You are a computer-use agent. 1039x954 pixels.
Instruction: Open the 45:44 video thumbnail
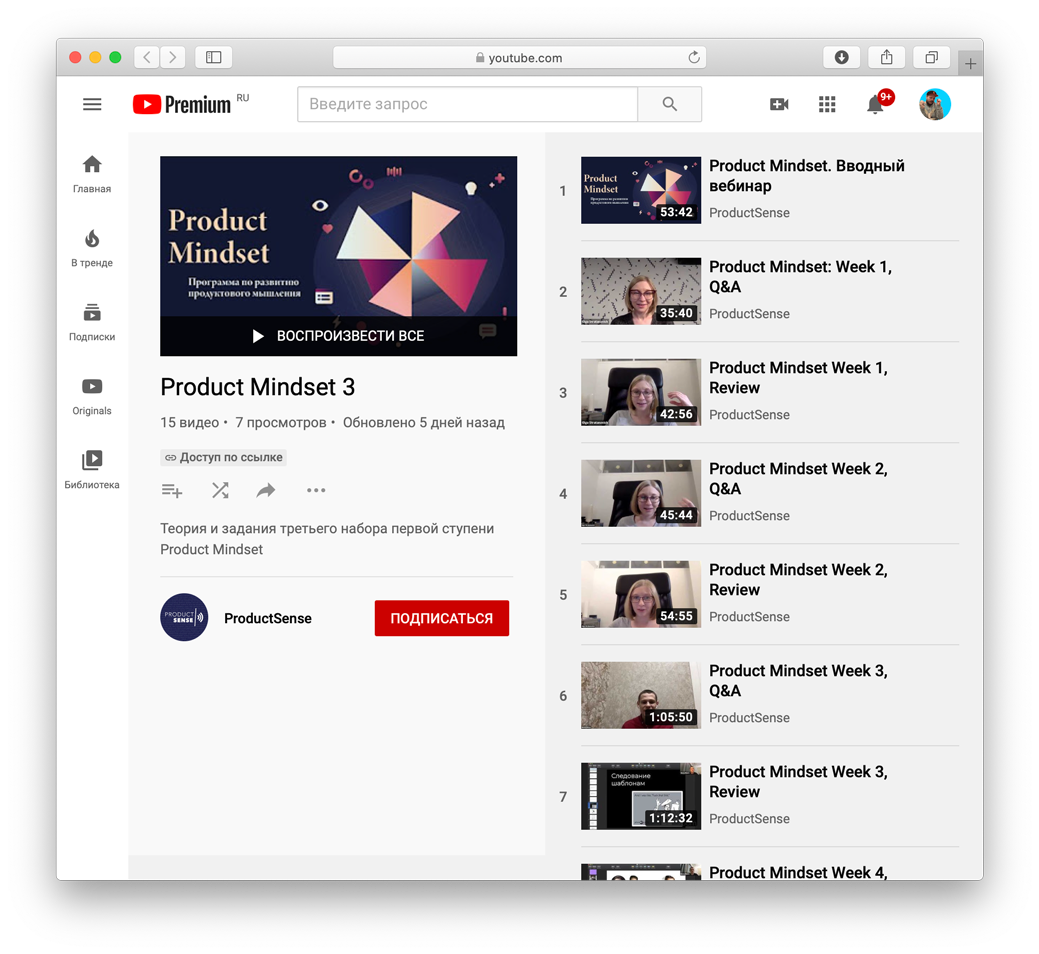(641, 493)
